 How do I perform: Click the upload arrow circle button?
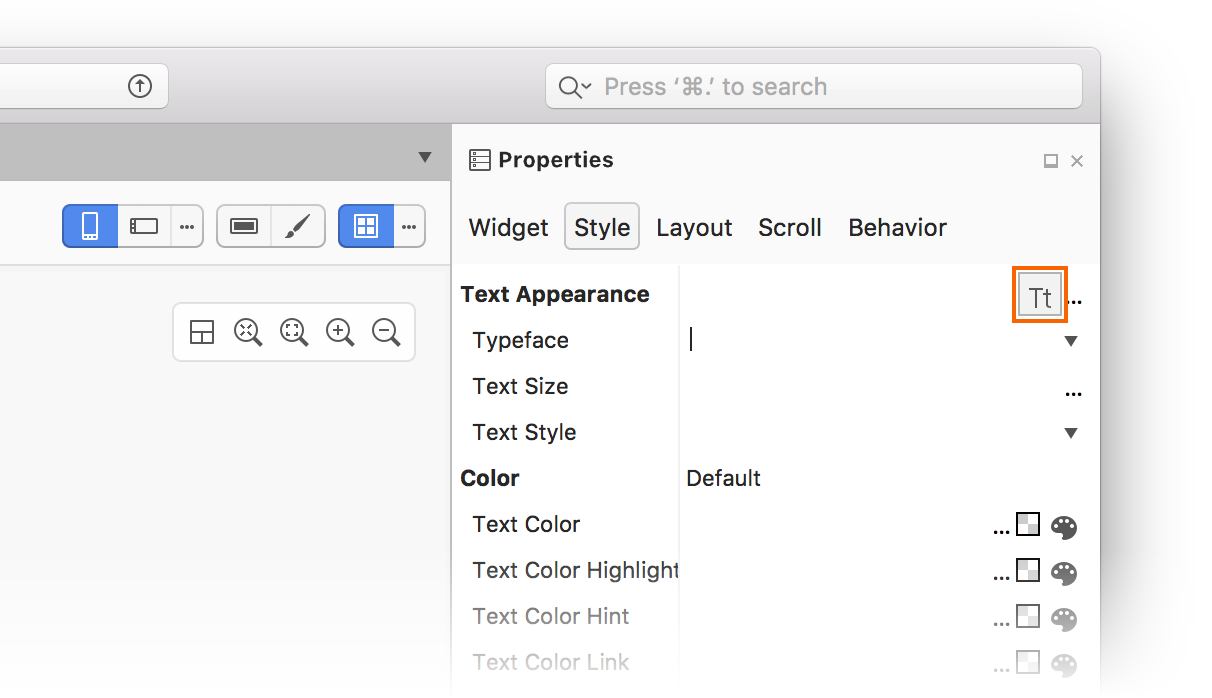click(x=140, y=86)
